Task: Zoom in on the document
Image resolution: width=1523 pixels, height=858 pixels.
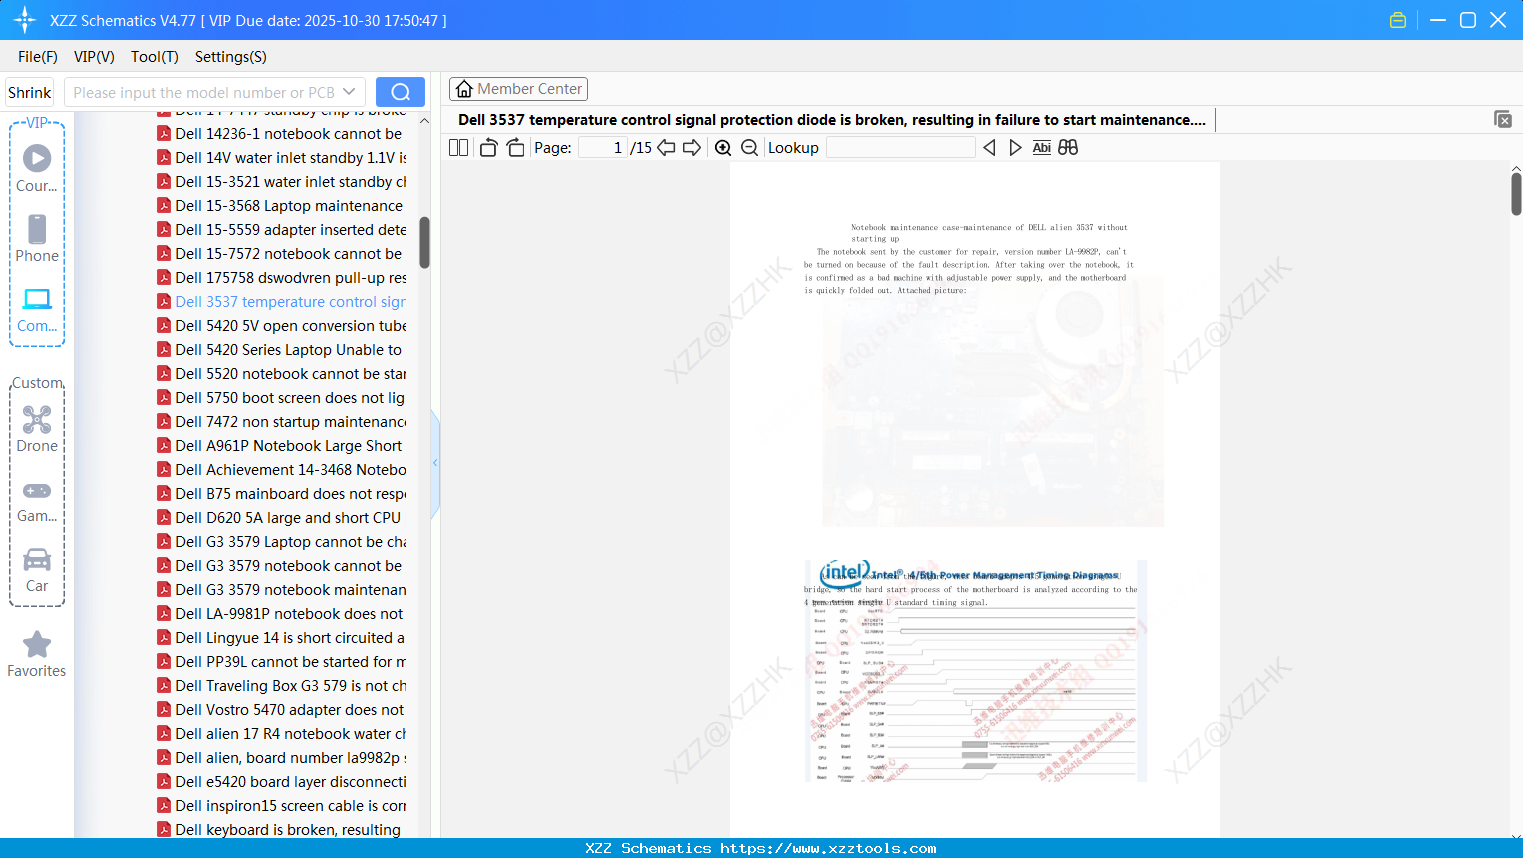Action: click(723, 148)
